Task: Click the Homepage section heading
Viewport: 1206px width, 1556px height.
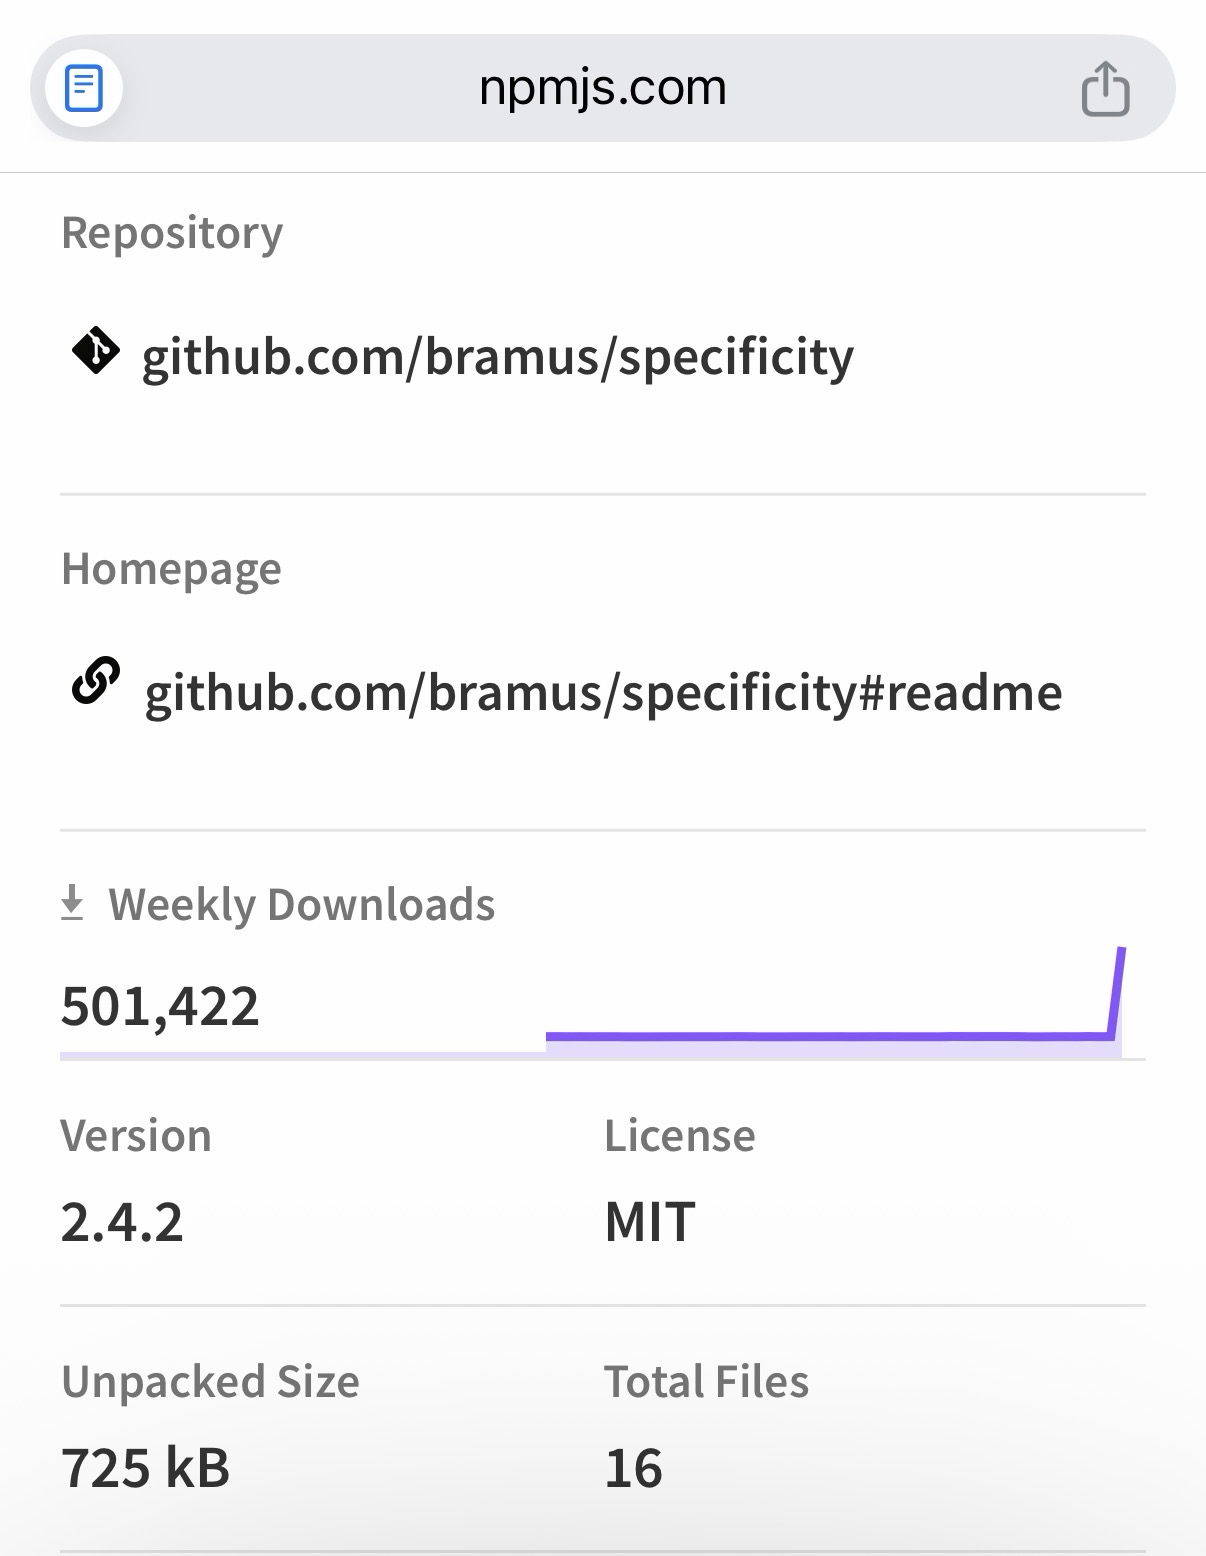Action: point(171,569)
